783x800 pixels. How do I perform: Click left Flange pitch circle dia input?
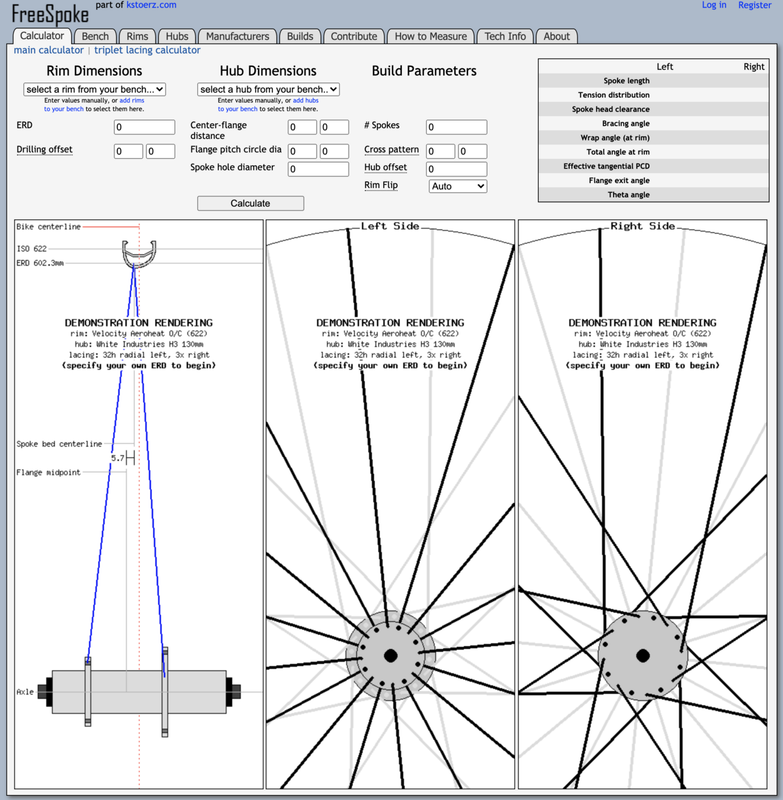pos(302,152)
